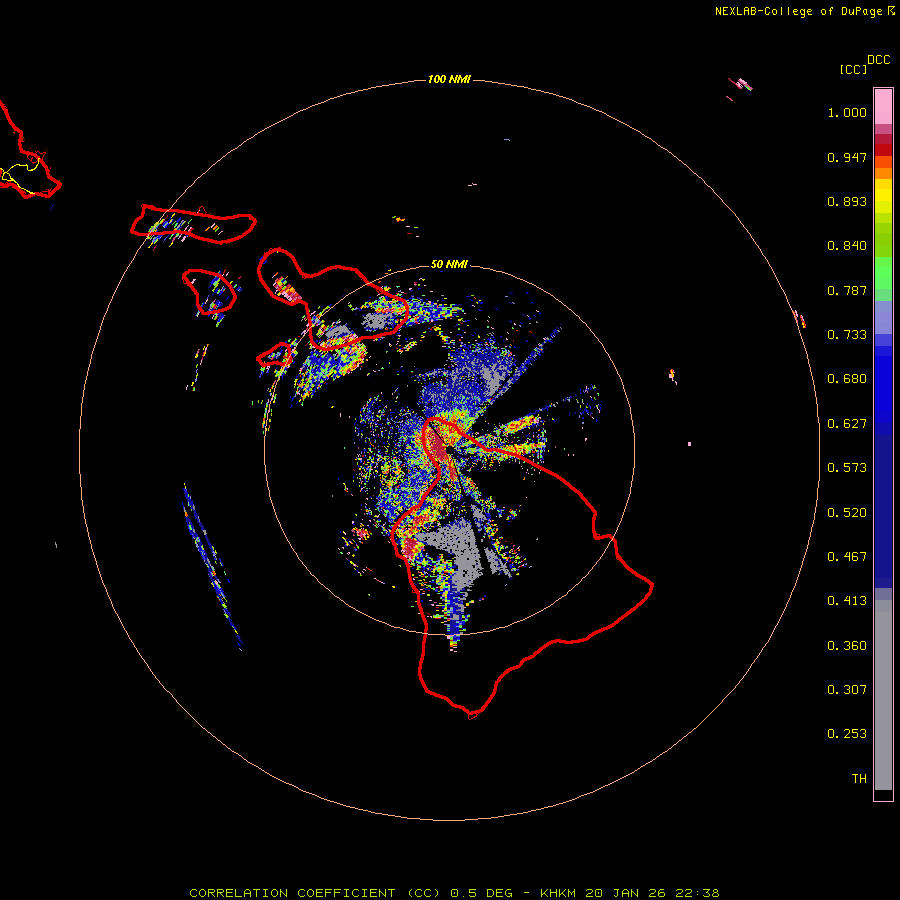Image resolution: width=900 pixels, height=900 pixels.
Task: Select the 0.733 scale value
Action: 847,335
